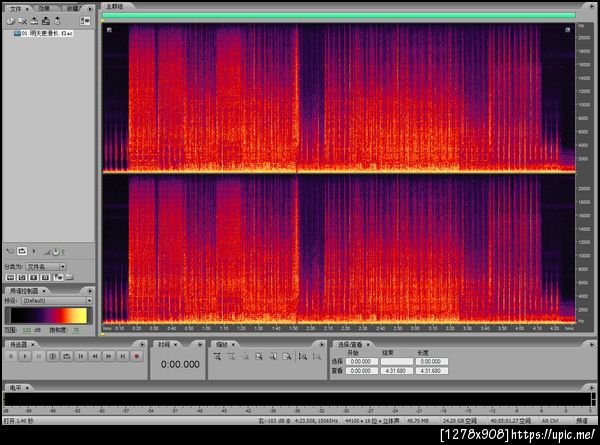This screenshot has width=600, height=445.
Task: Click the 范围 range value 132
Action: 27,330
